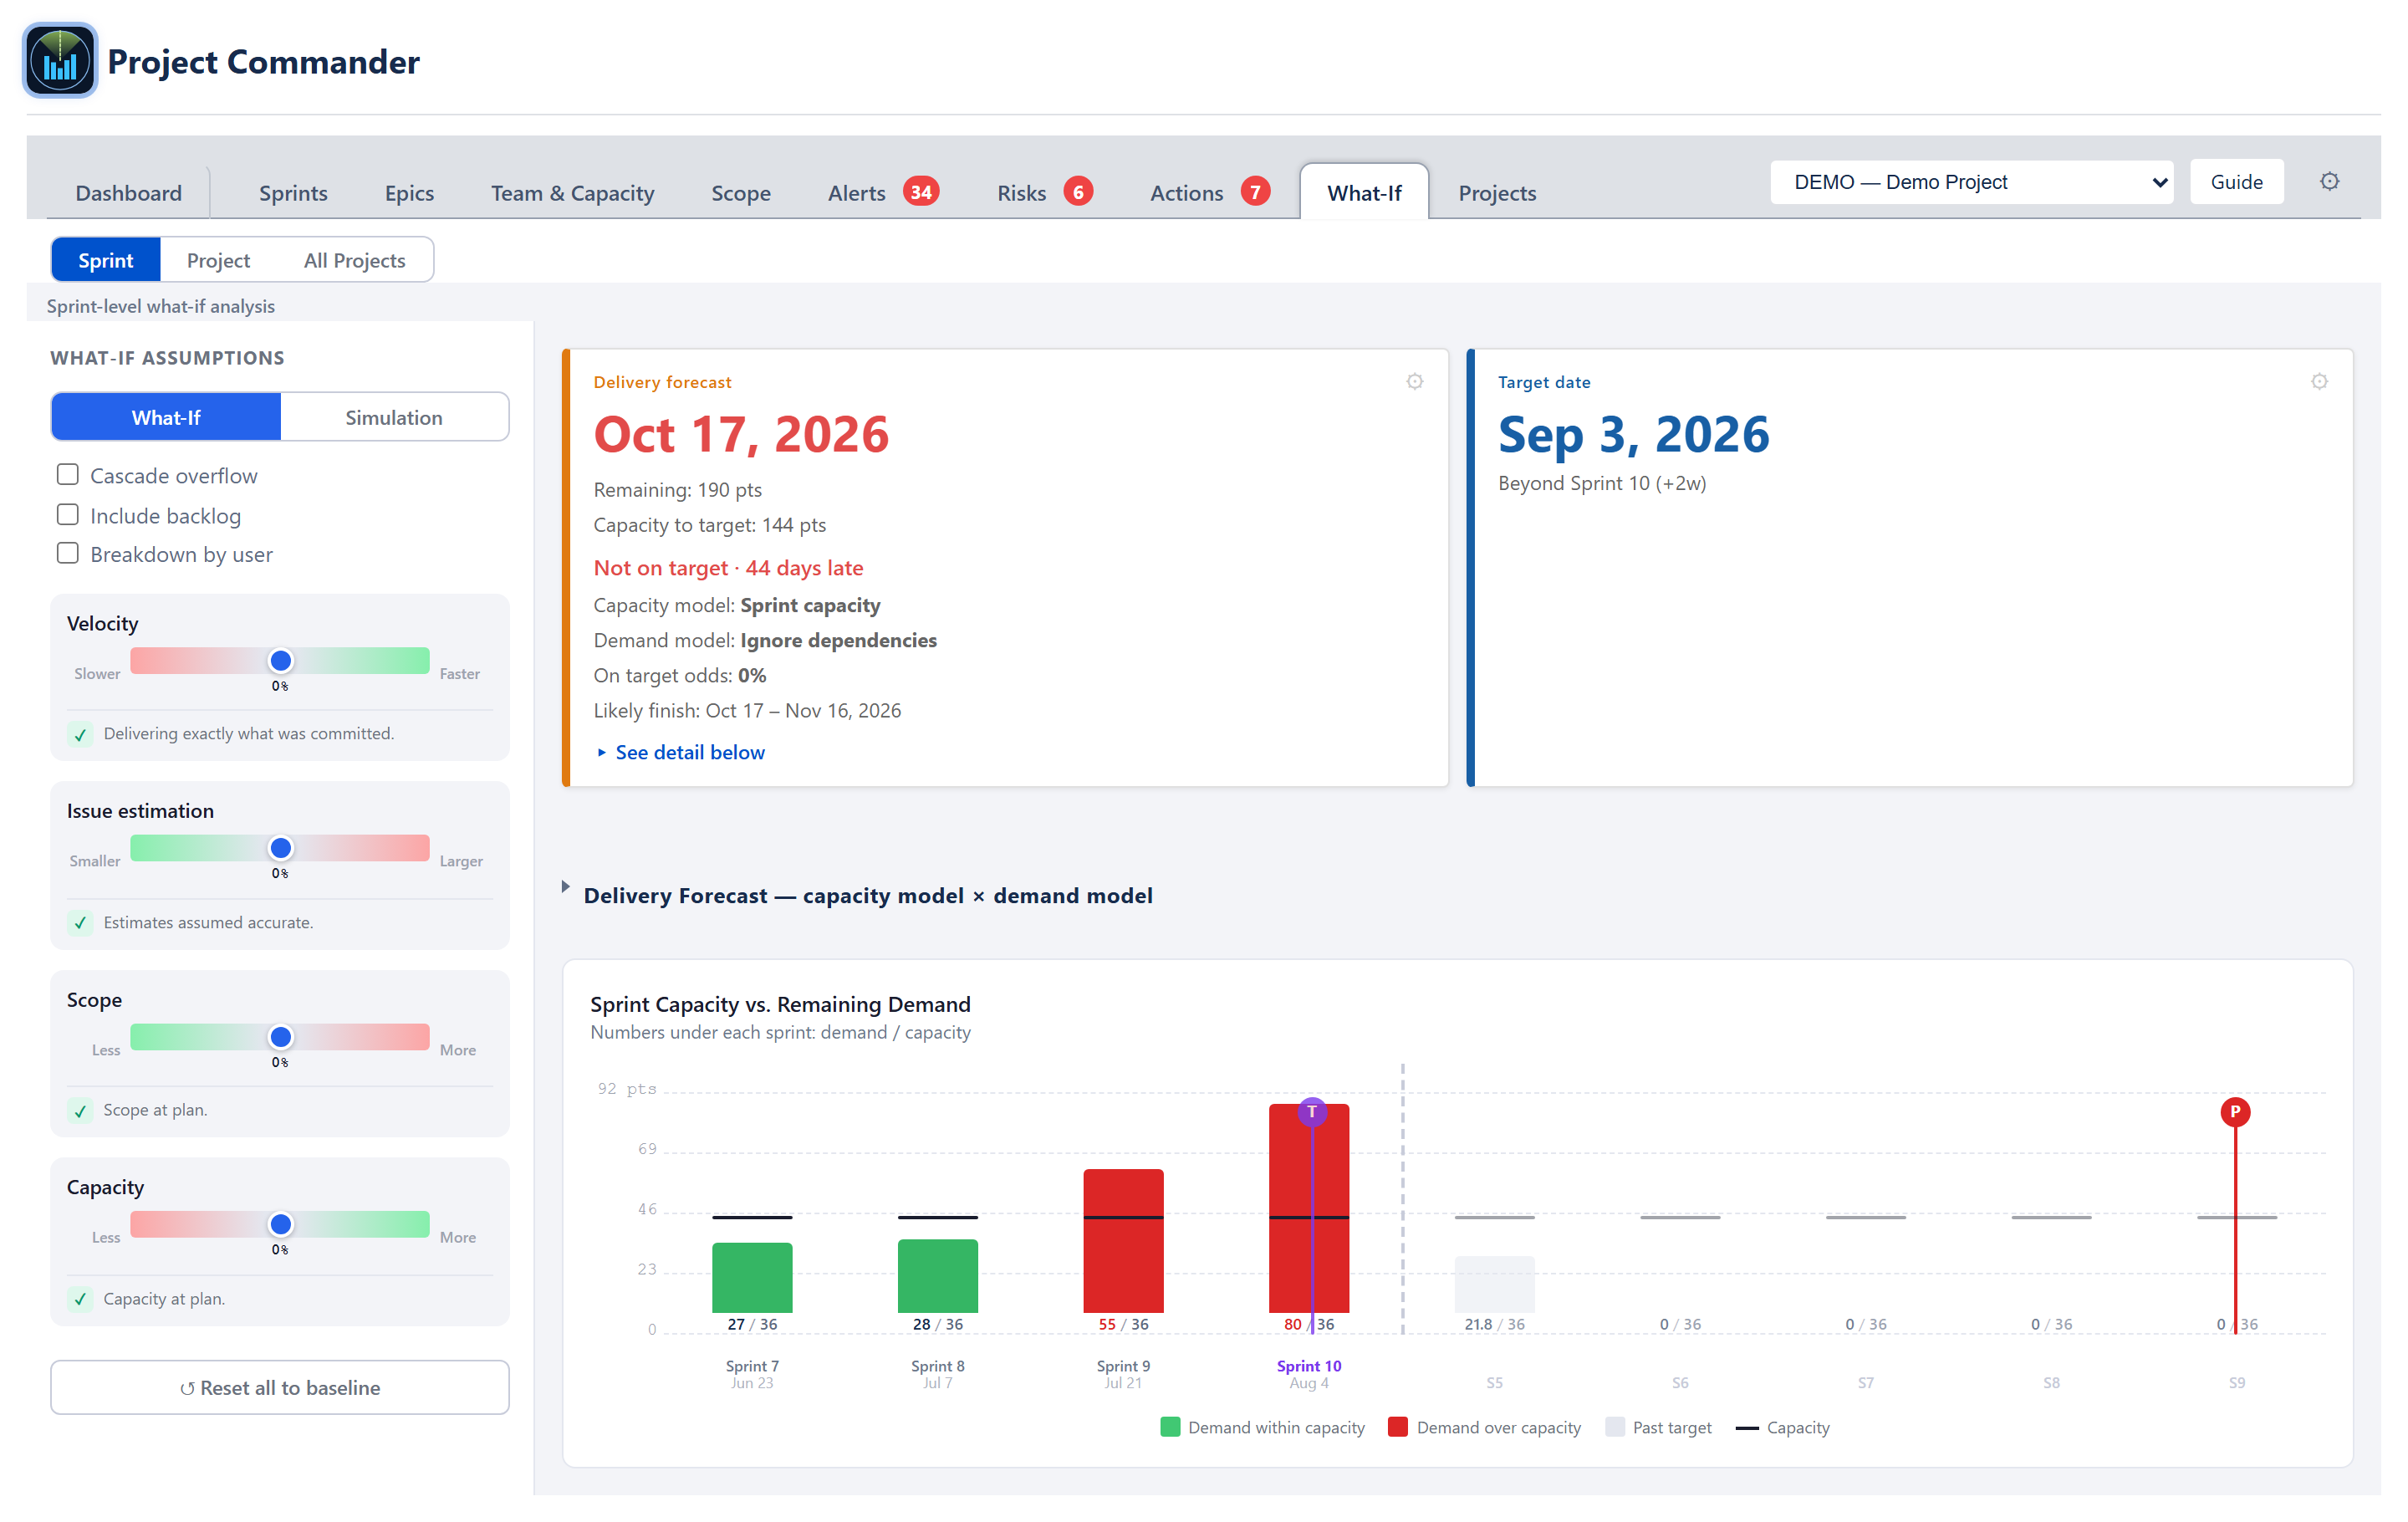Click the "Sep 3, 2026" target date
Viewport: 2408px width, 1522px height.
1633,434
